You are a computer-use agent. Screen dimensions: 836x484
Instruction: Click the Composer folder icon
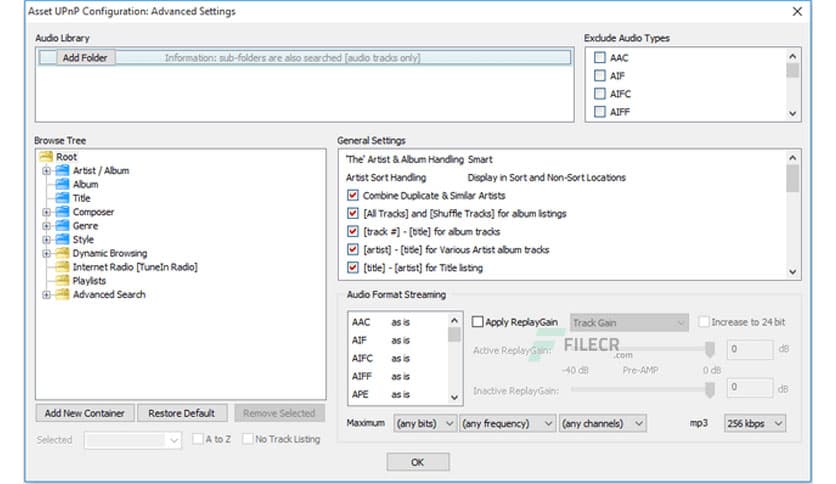[62, 212]
